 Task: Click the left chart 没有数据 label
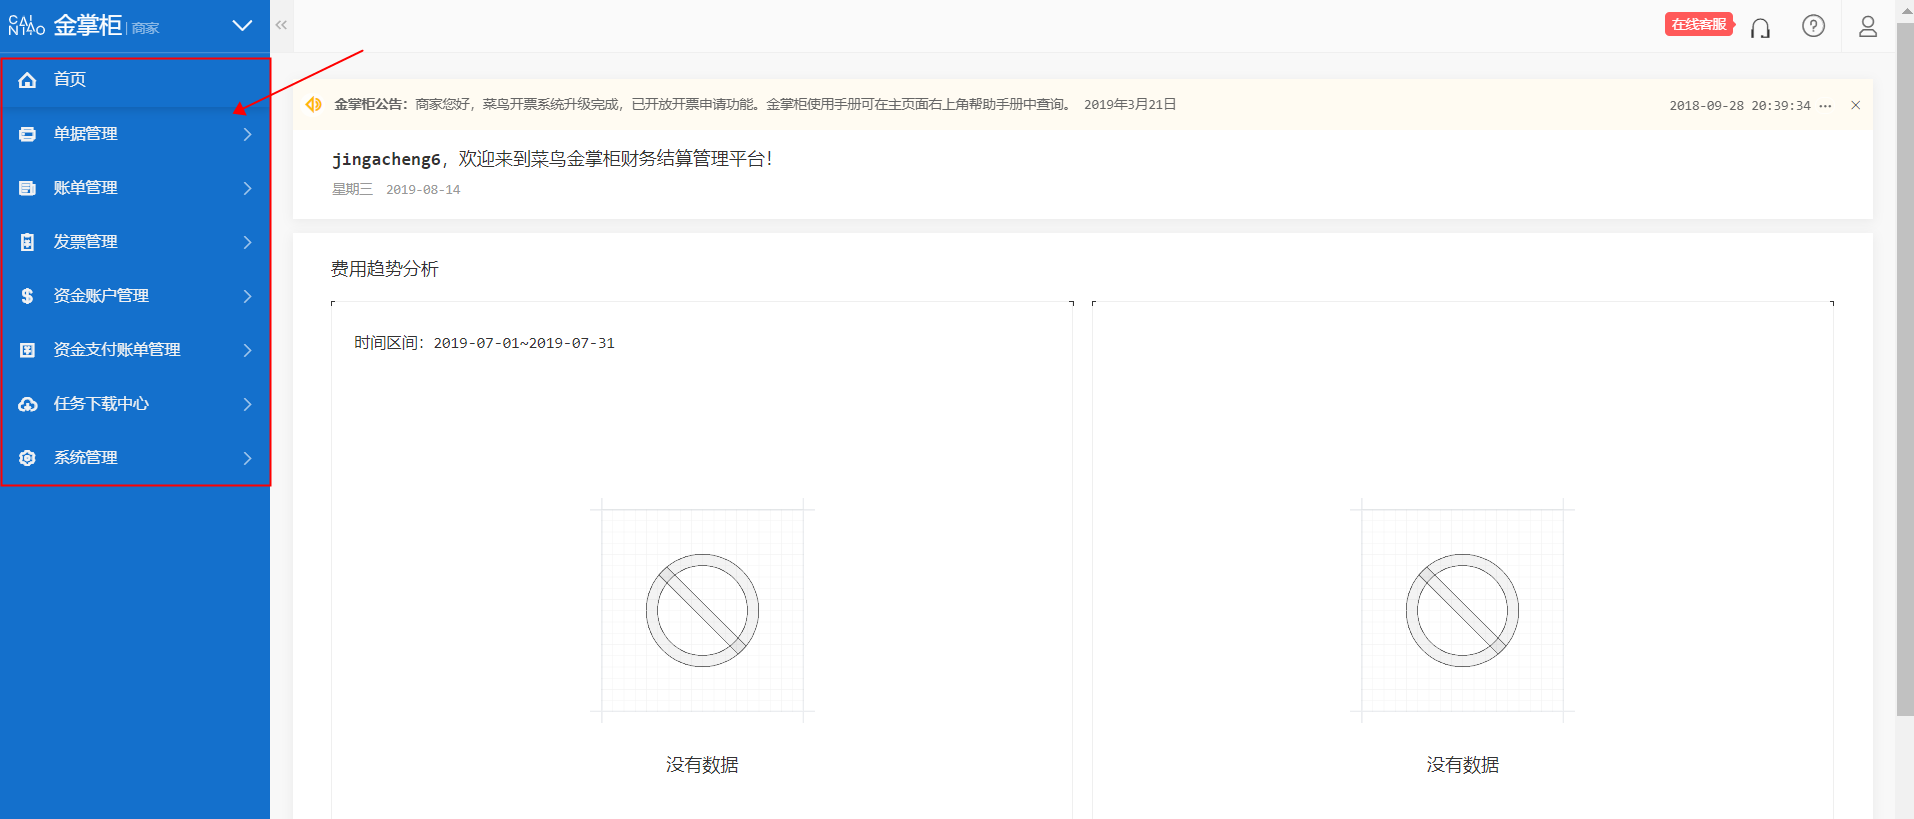[x=702, y=765]
